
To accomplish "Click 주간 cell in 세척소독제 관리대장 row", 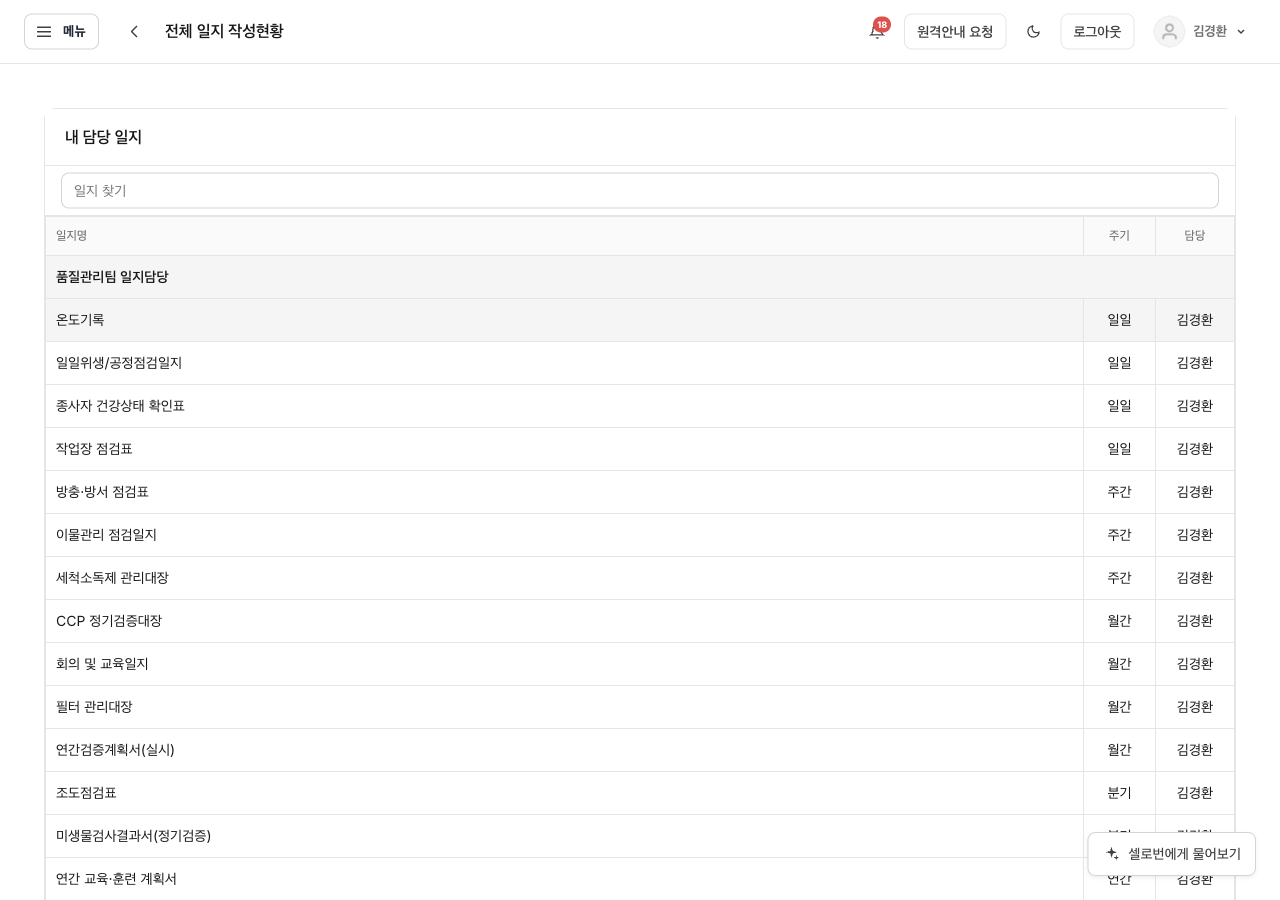I will [x=1119, y=578].
